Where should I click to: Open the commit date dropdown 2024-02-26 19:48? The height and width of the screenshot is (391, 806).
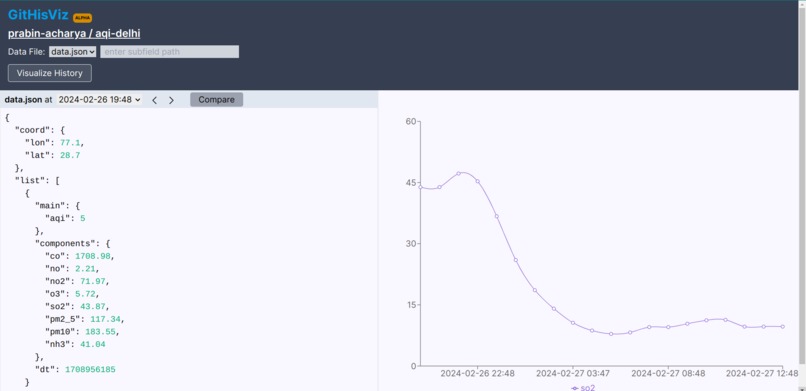coord(99,100)
